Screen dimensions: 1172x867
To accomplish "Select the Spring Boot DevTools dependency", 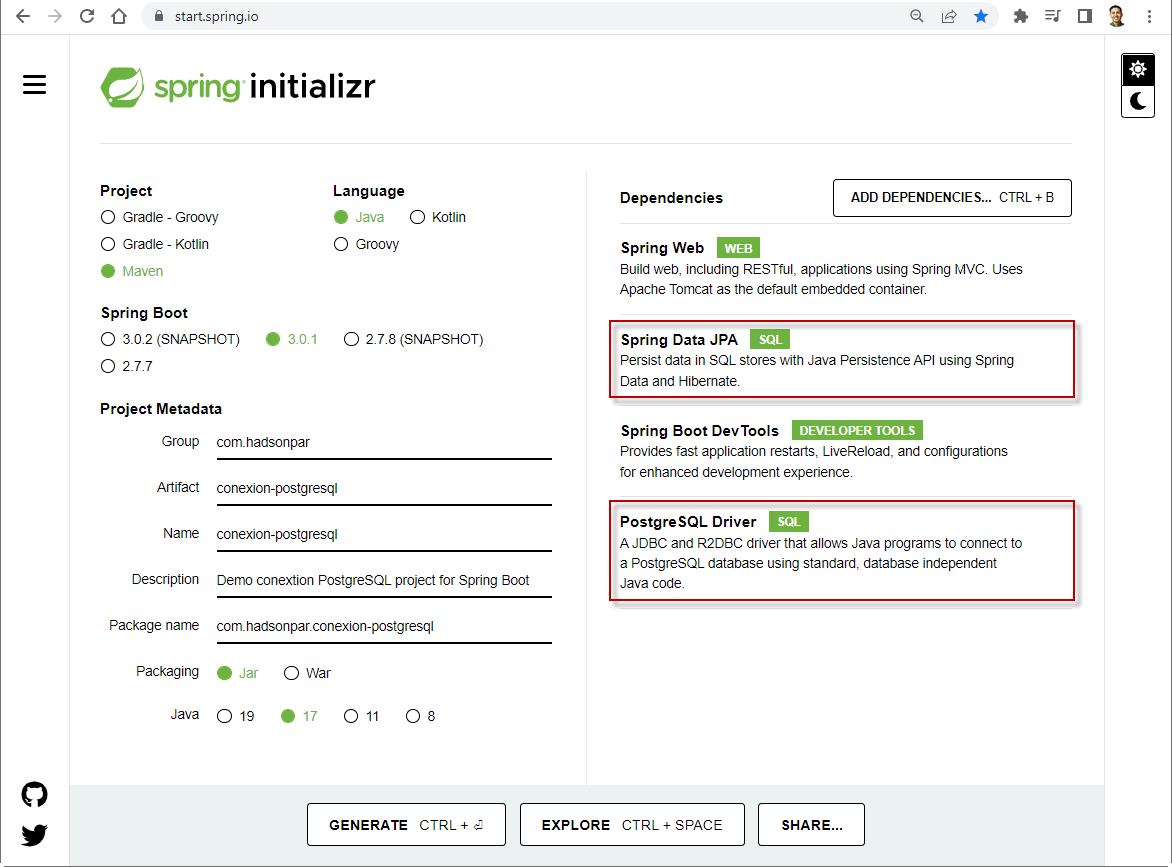I will (845, 451).
